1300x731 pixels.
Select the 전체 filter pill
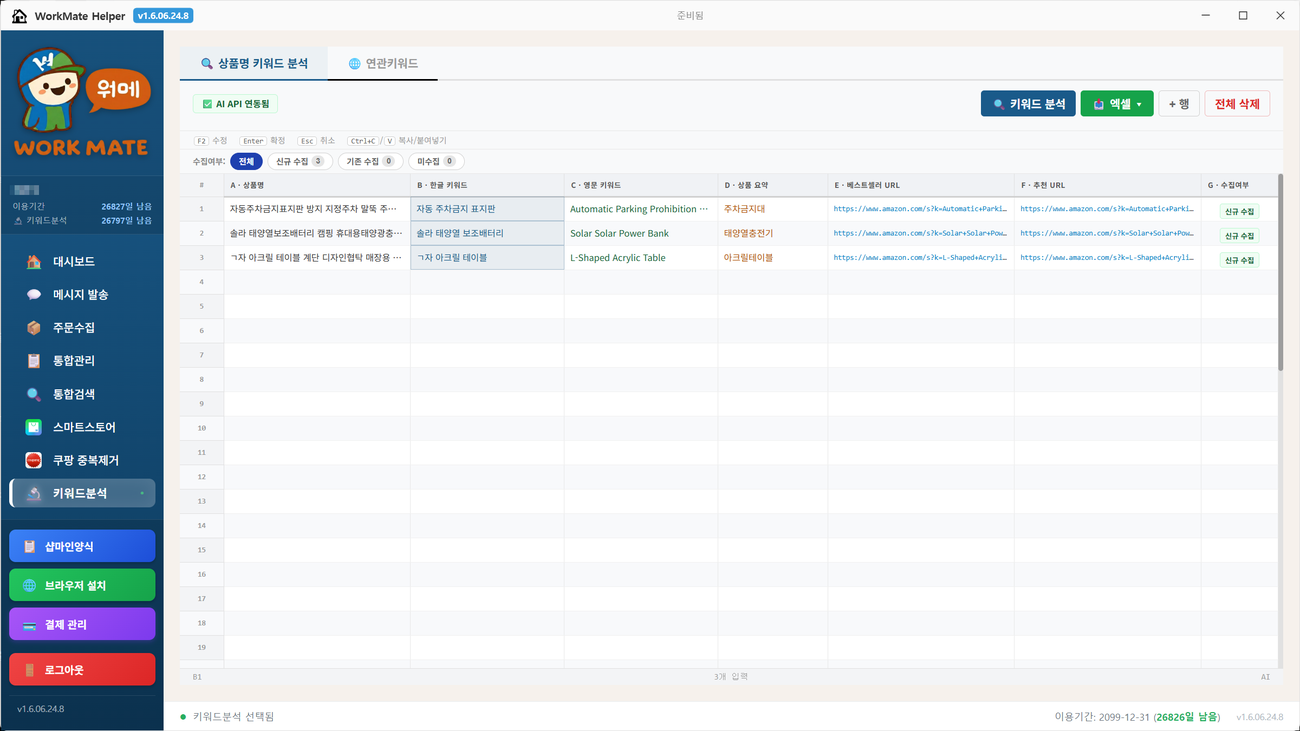[246, 161]
